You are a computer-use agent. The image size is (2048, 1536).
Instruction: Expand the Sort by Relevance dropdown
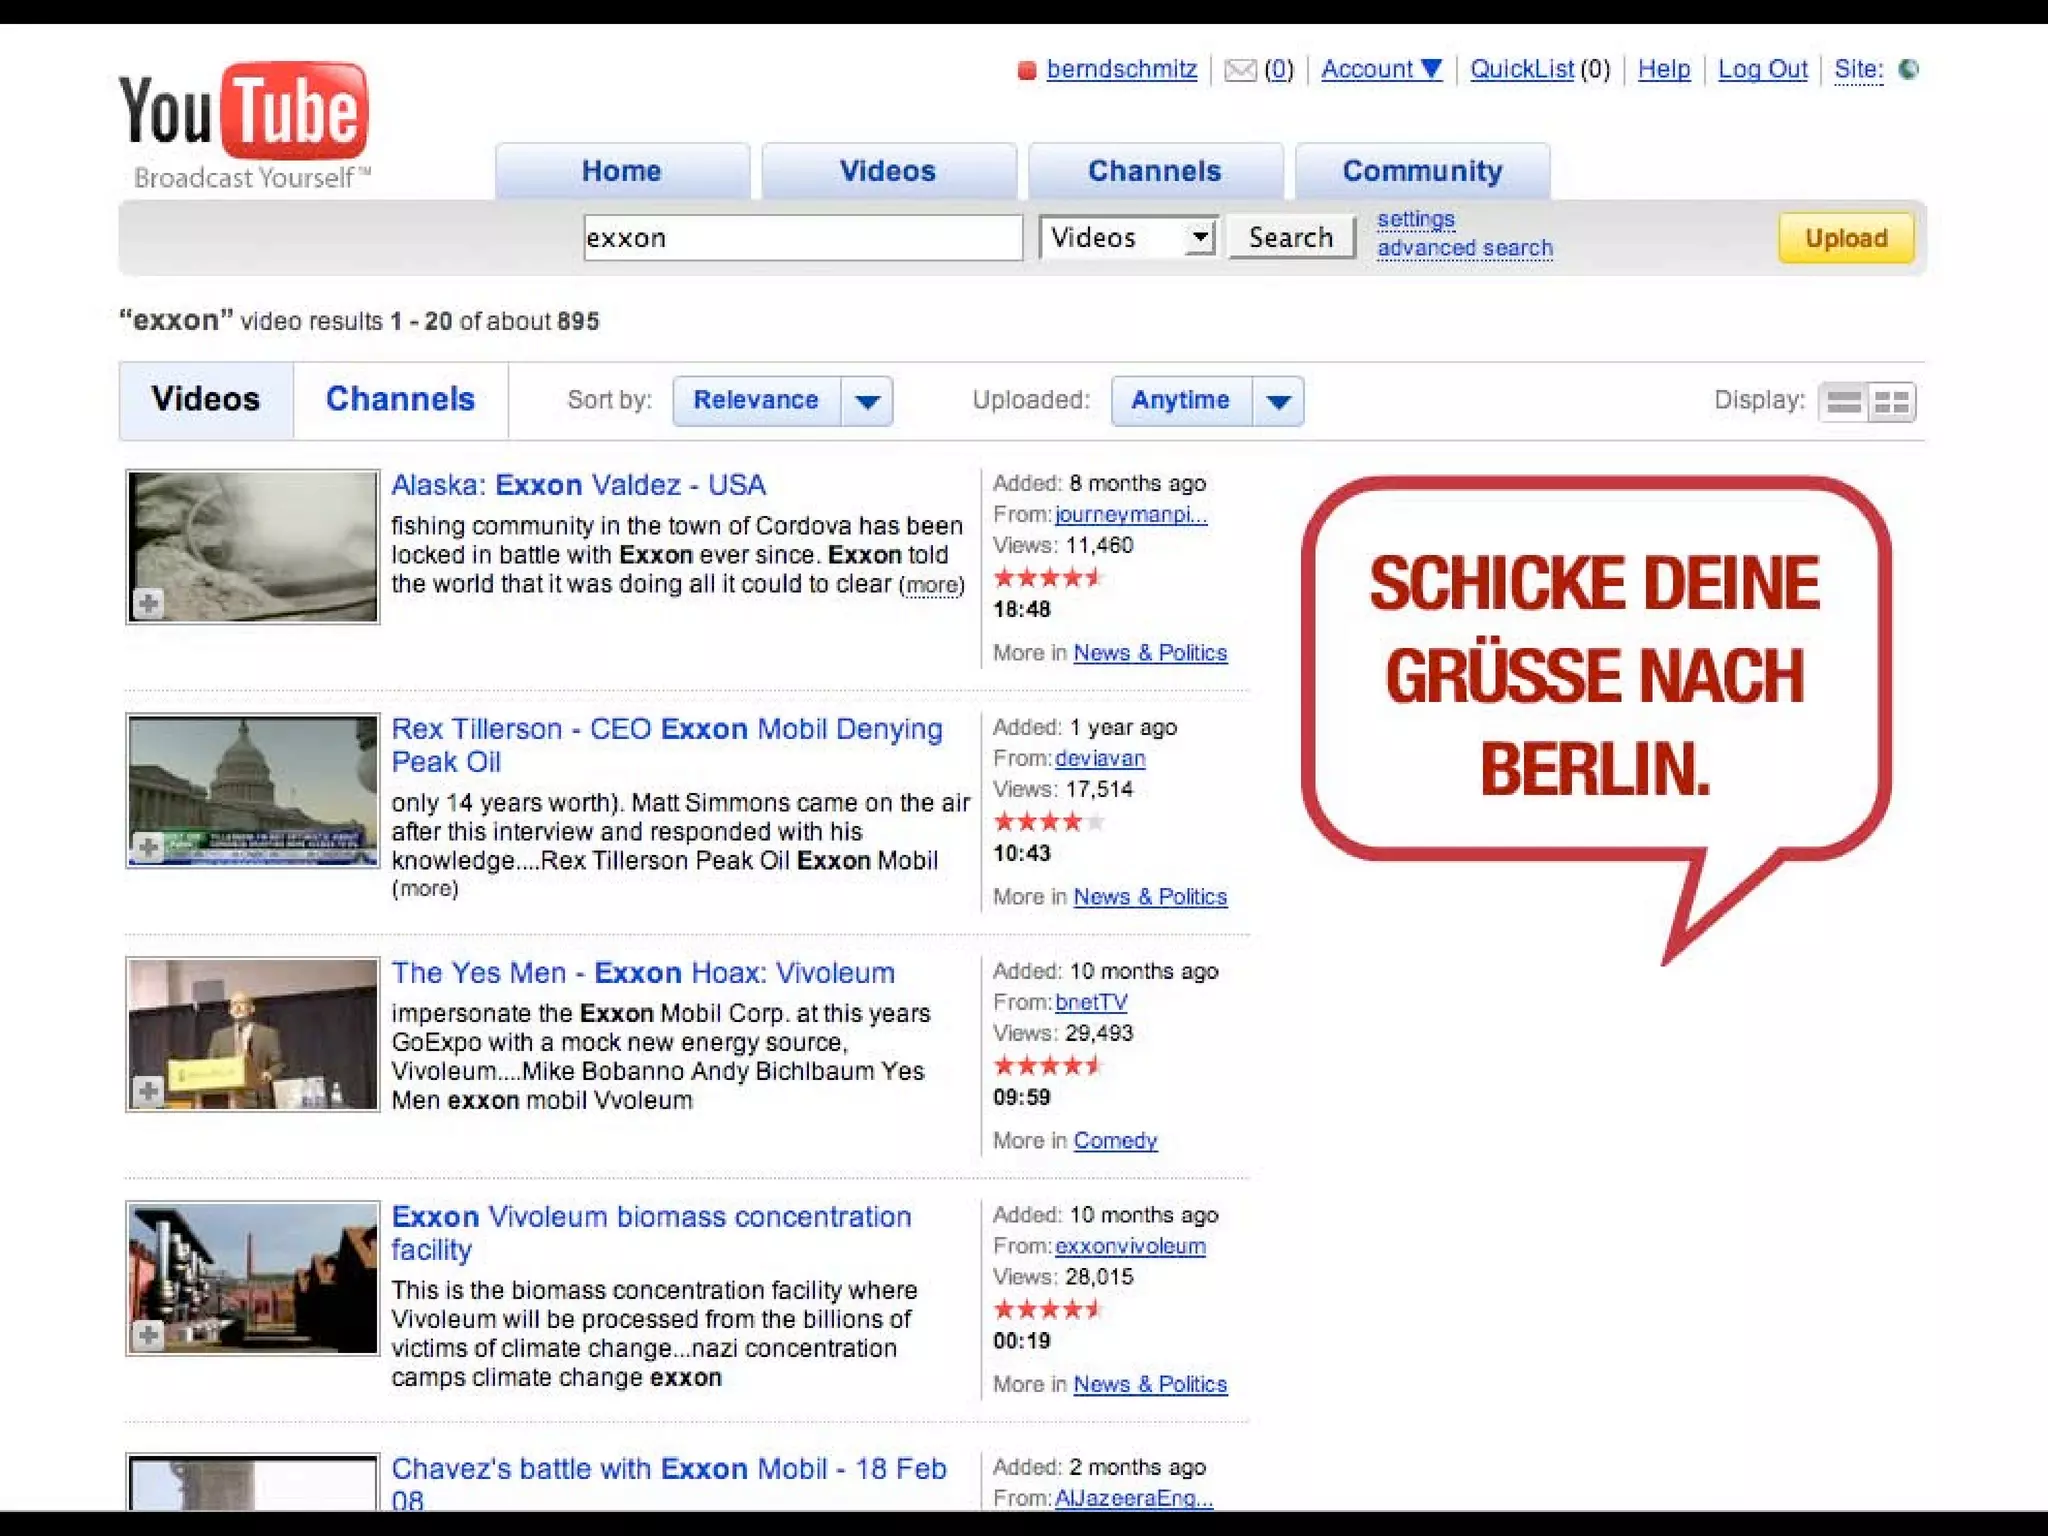click(867, 401)
